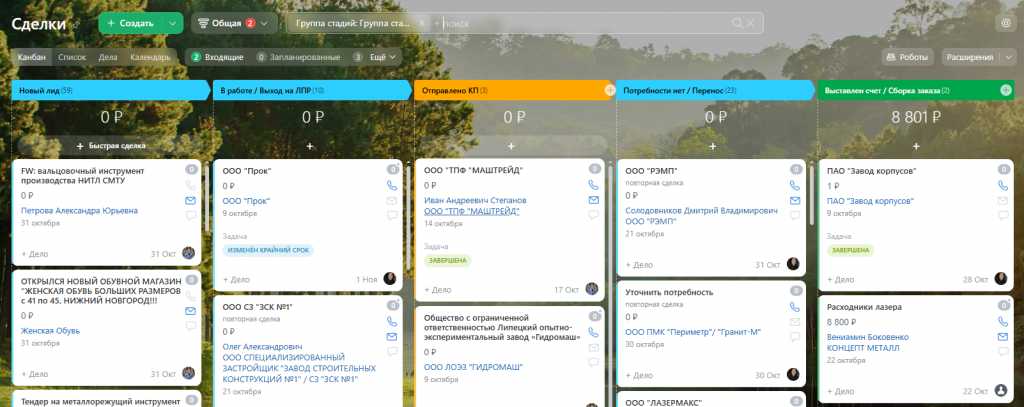
Task: Click mail icon on Расходники лазера card
Action: 1002,336
